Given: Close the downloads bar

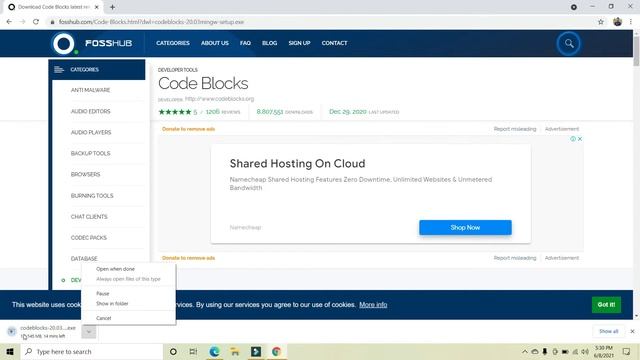Looking at the screenshot, I should (x=632, y=331).
